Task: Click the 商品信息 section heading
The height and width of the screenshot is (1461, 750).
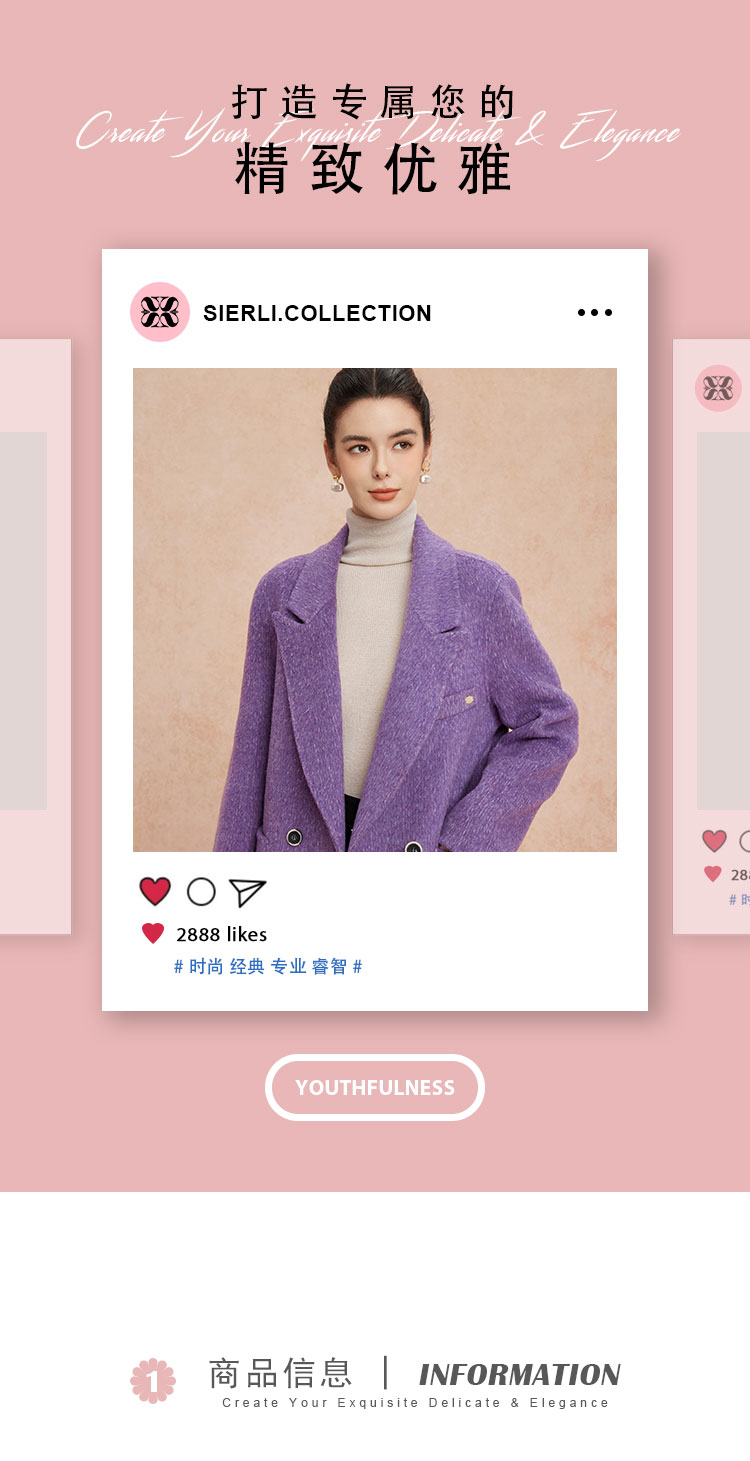Action: [x=281, y=1373]
